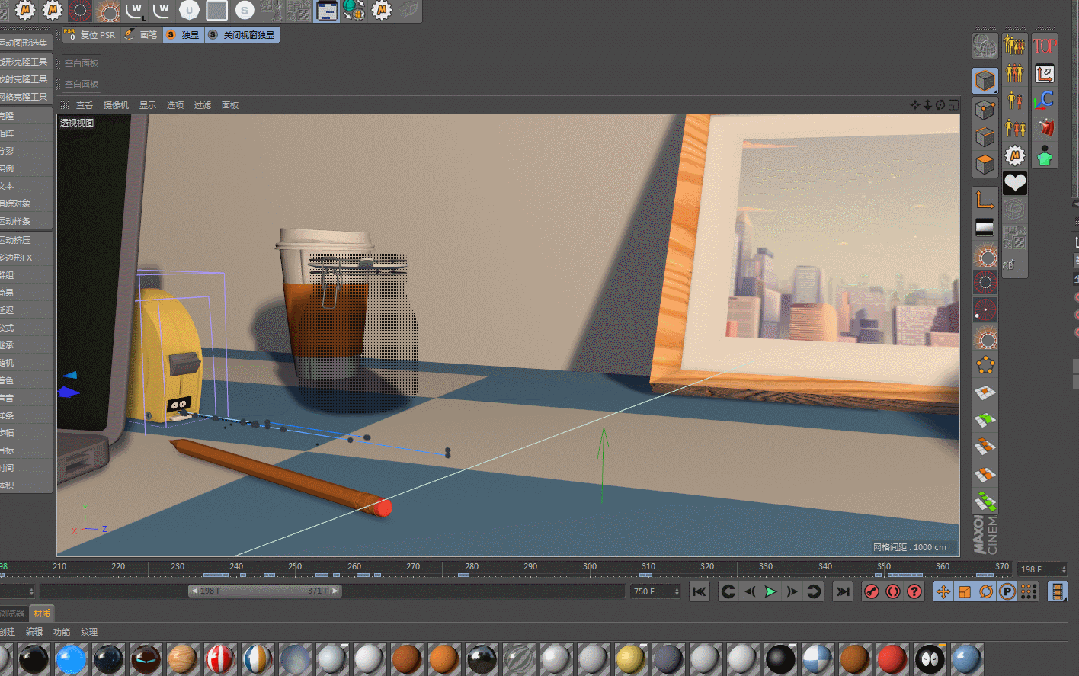1079x676 pixels.
Task: Click the viewport rotate-camera navigation icon
Action: pyautogui.click(x=940, y=105)
